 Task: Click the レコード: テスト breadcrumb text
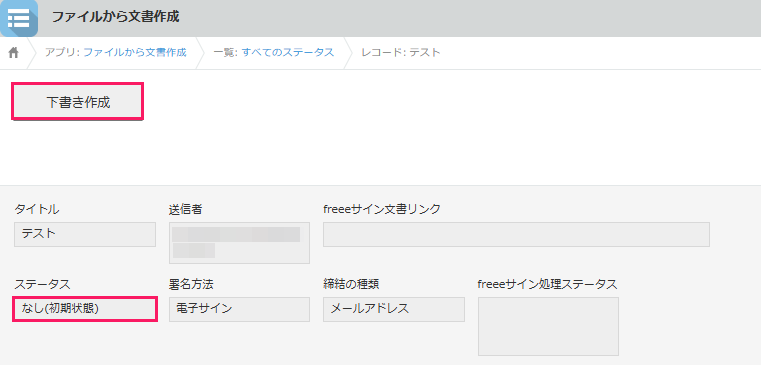pos(401,52)
